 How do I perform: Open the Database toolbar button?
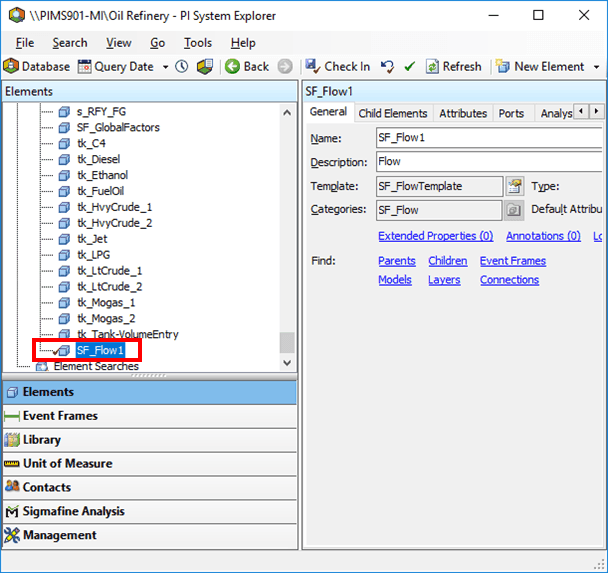[x=37, y=67]
